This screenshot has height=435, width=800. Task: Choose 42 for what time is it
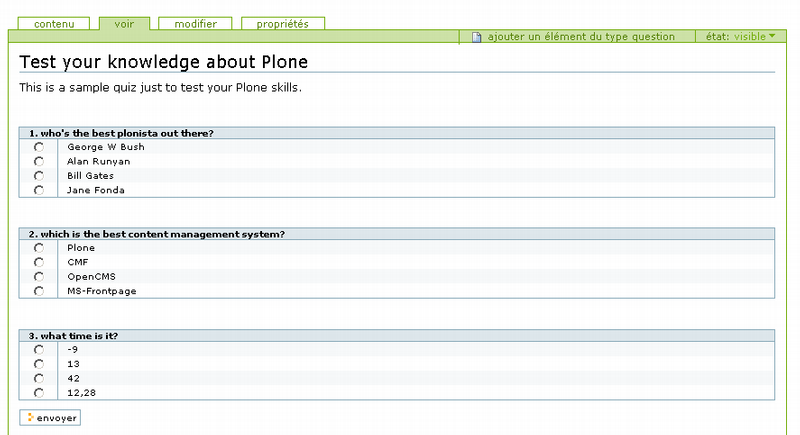tap(39, 378)
